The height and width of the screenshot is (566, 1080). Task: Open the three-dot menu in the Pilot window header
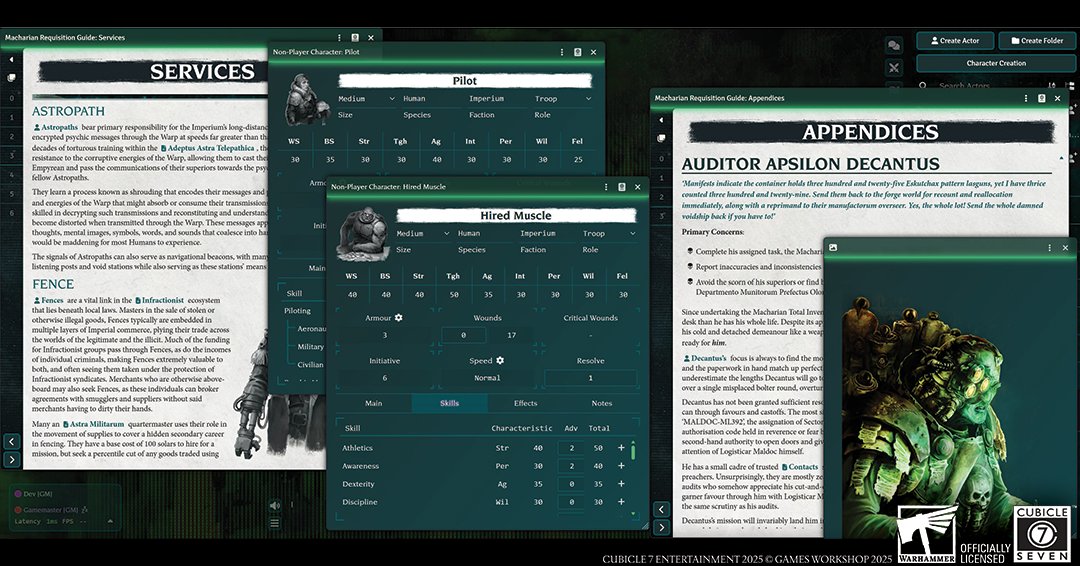(561, 52)
